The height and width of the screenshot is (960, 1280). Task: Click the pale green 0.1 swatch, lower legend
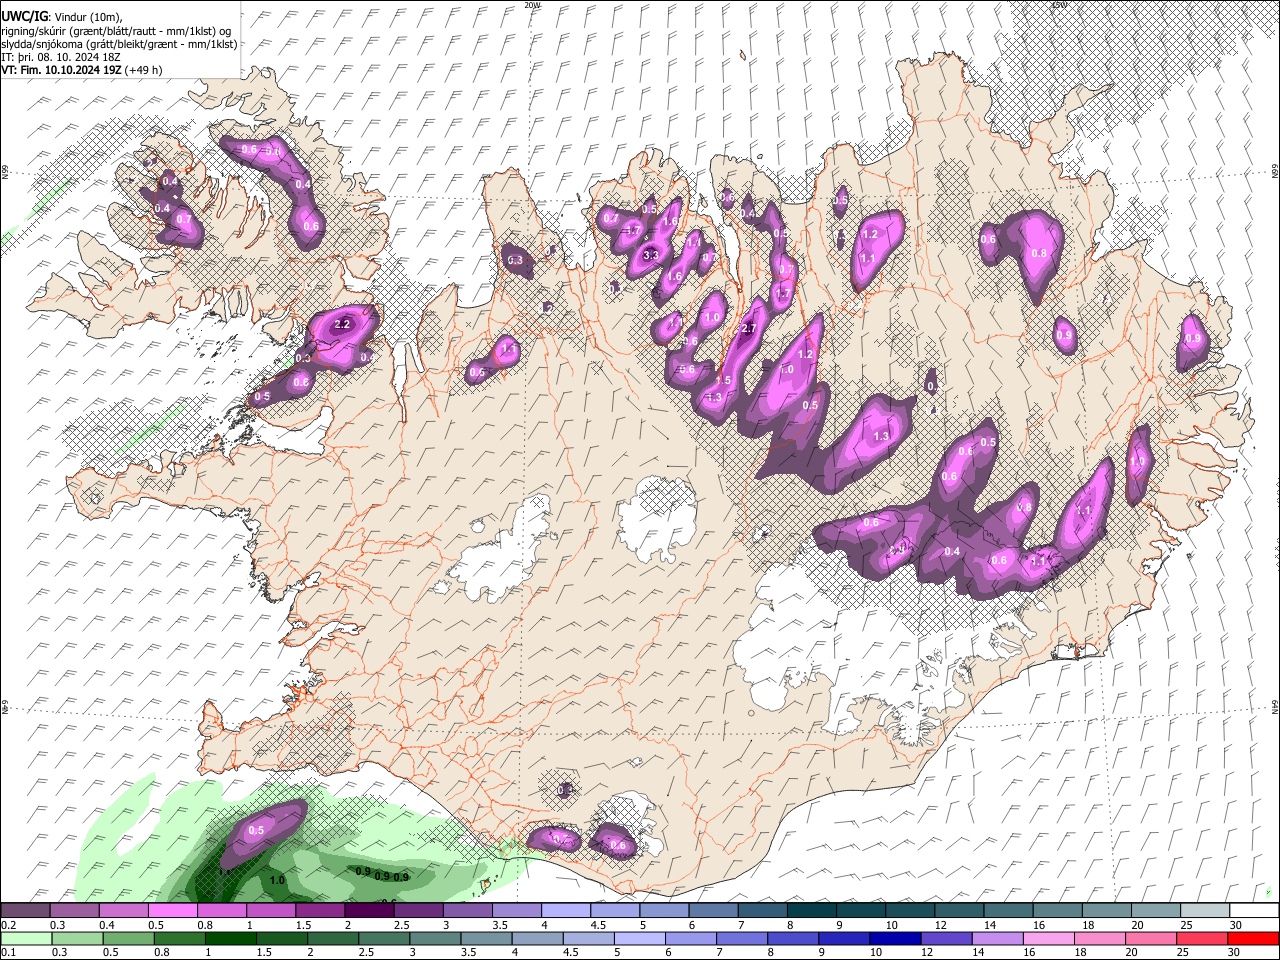[26, 938]
